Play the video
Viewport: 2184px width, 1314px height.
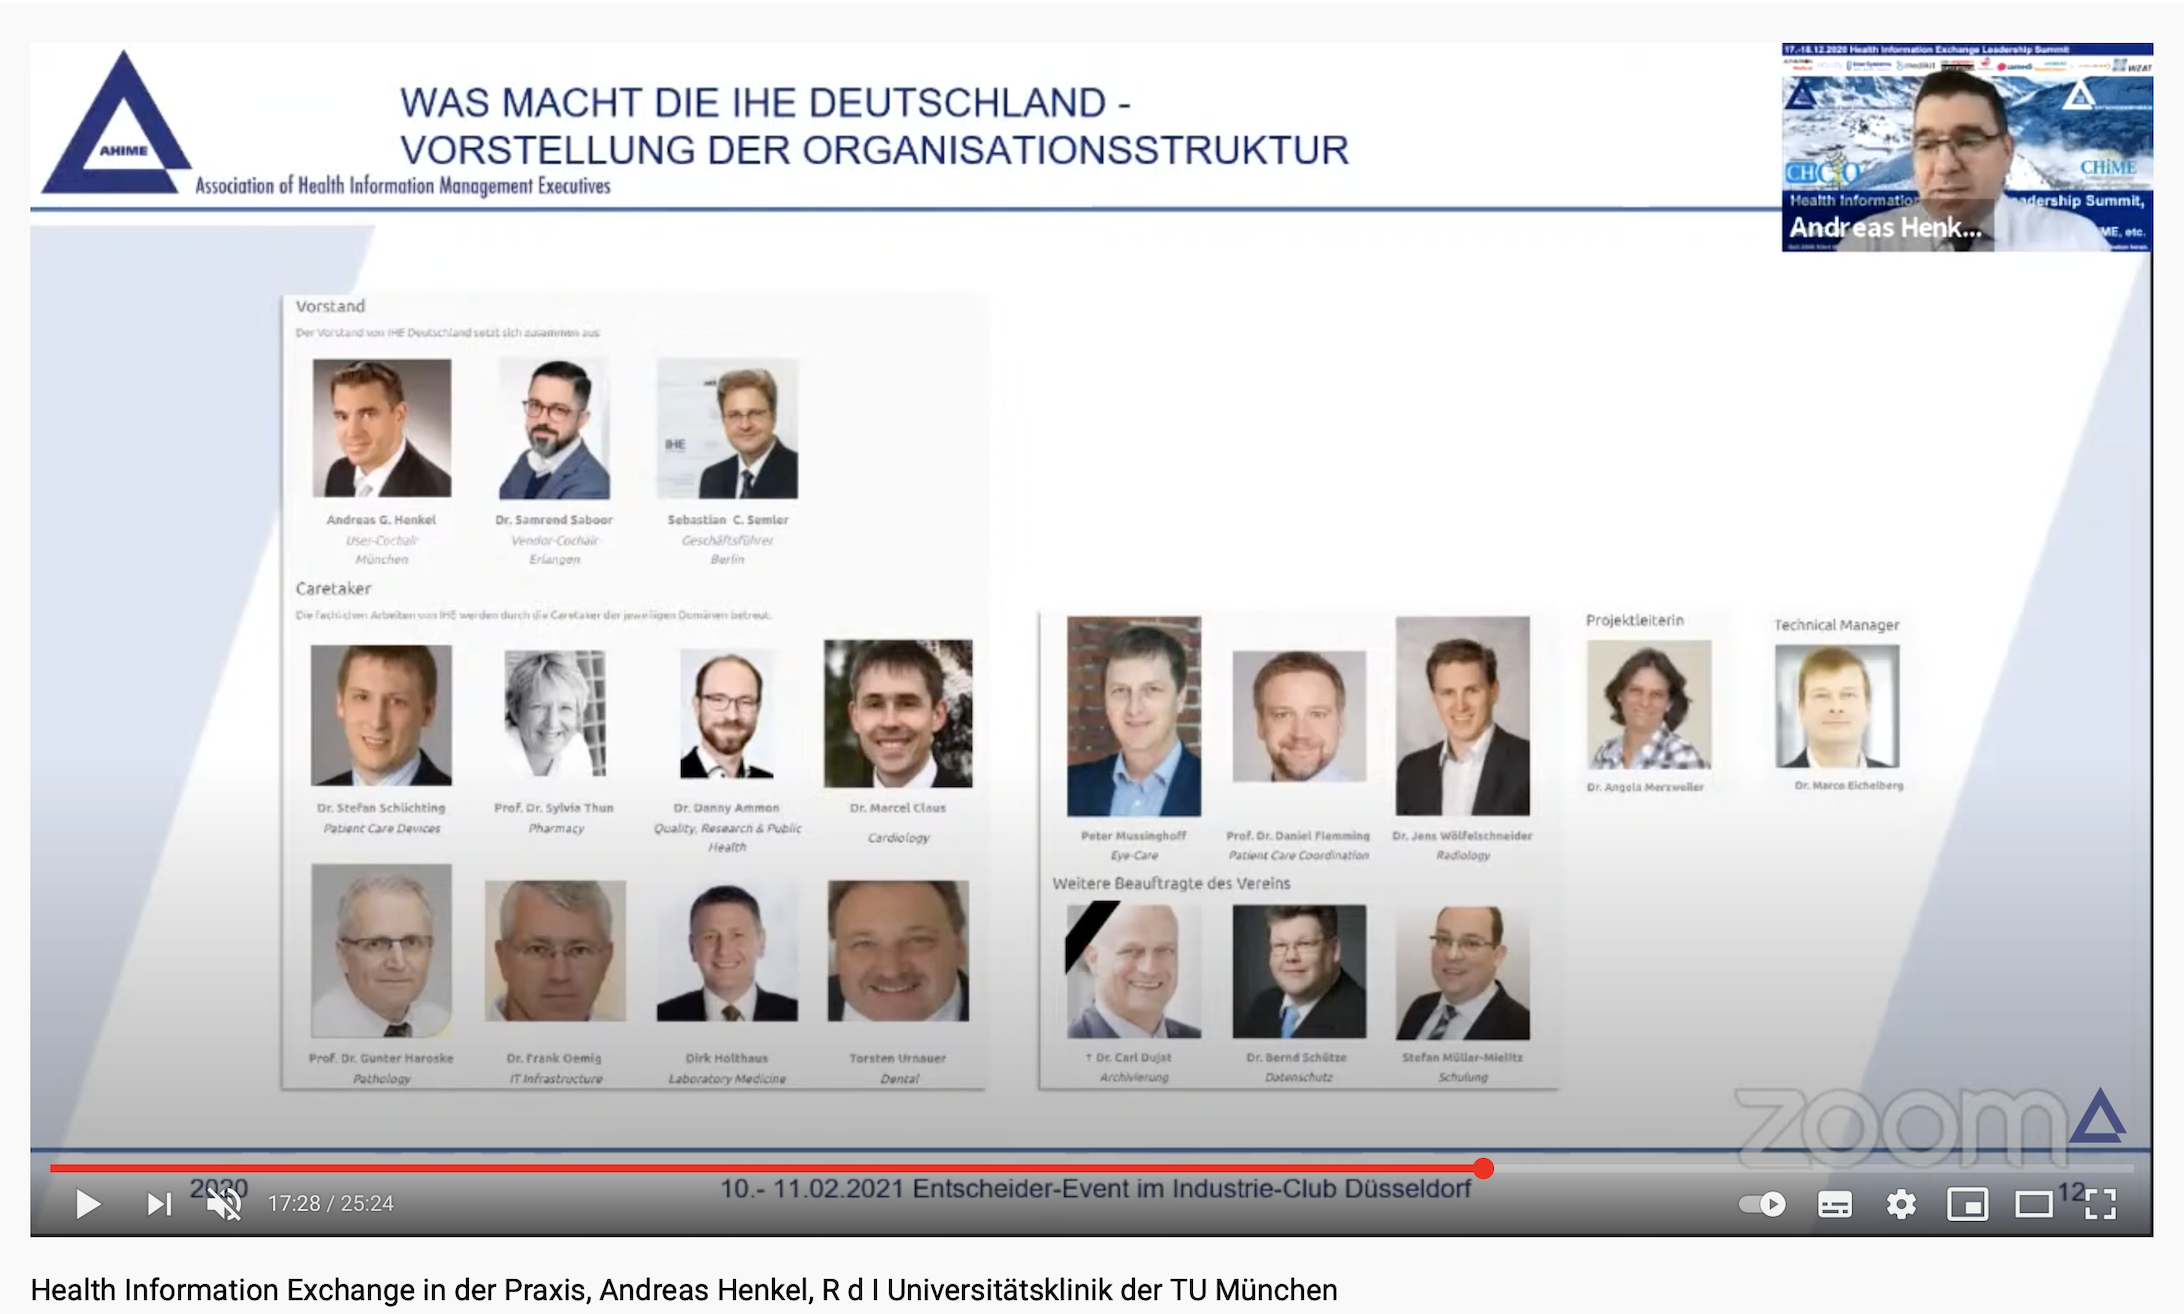(88, 1204)
